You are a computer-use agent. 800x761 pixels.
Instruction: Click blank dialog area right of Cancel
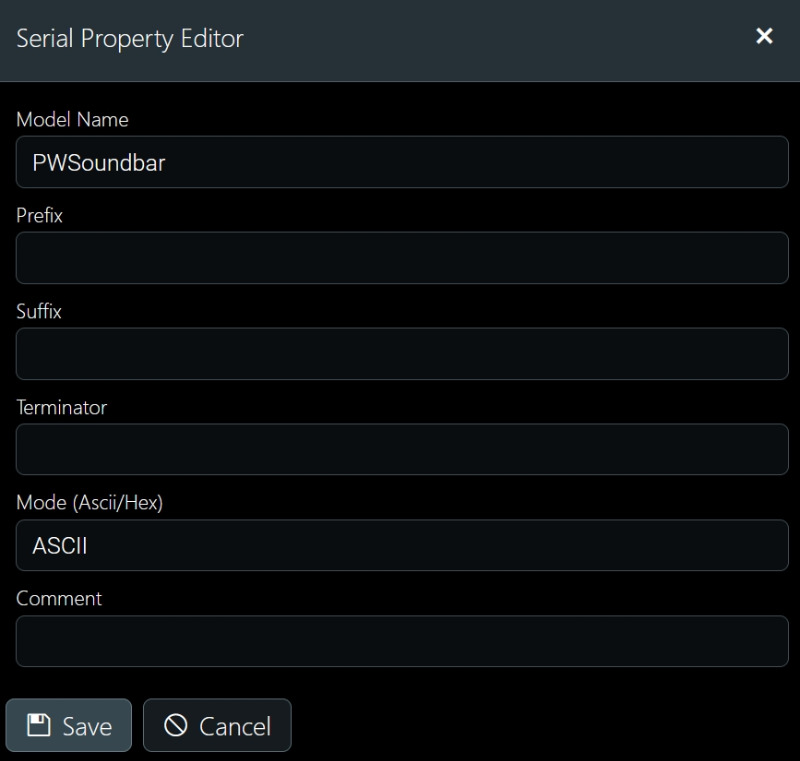pos(541,725)
